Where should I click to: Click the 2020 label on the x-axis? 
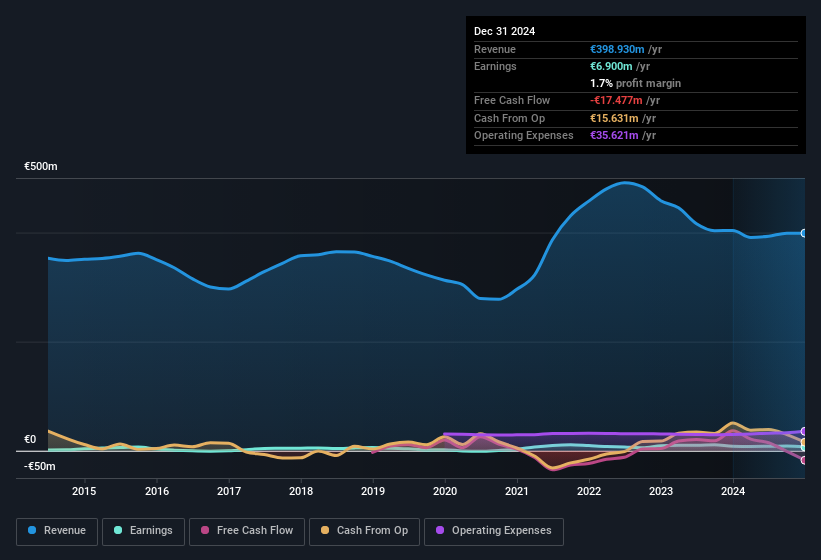(x=445, y=491)
